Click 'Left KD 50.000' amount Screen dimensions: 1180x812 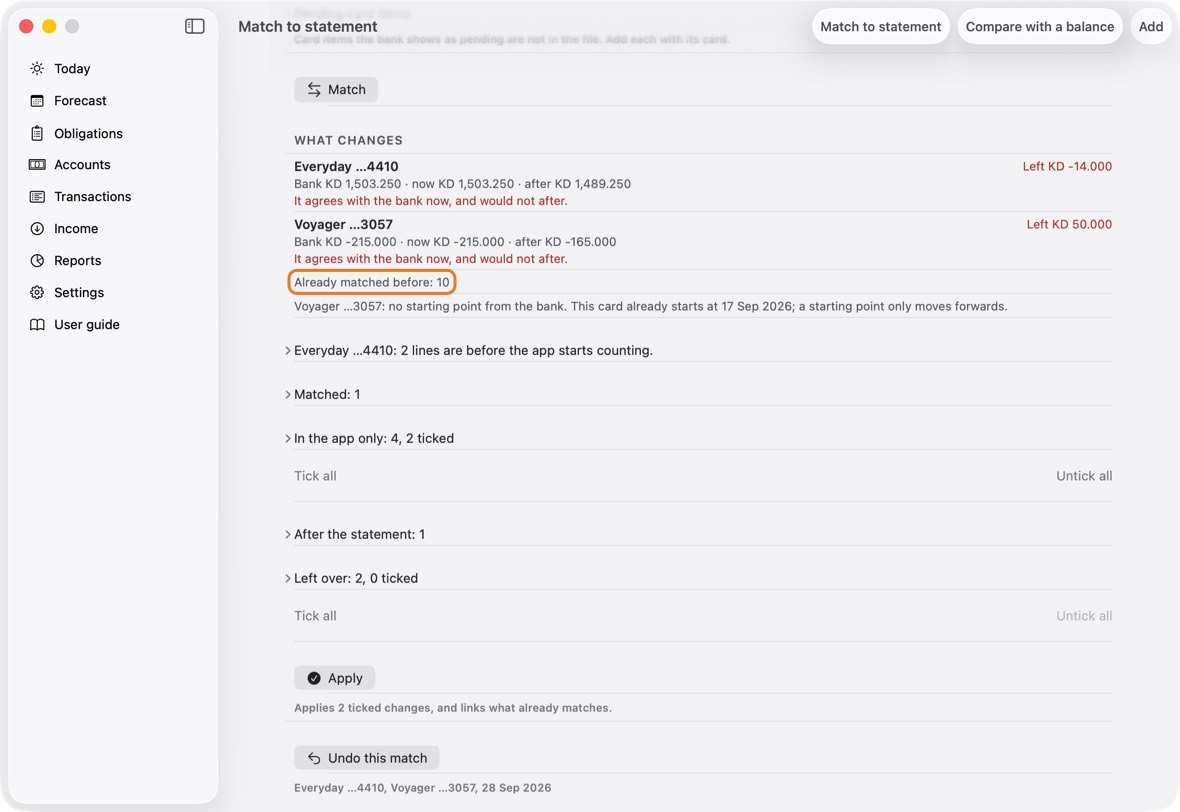(x=1069, y=224)
